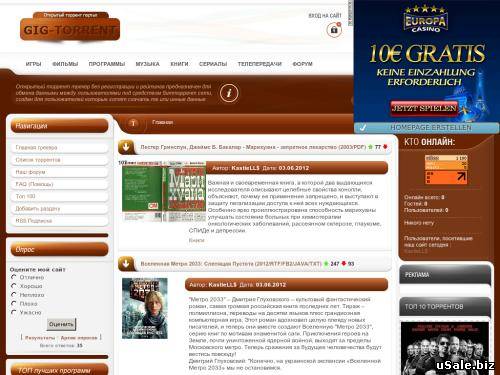Click the GIG-TORRENT site logo
Viewport: 500px width, 375px height.
[70, 27]
